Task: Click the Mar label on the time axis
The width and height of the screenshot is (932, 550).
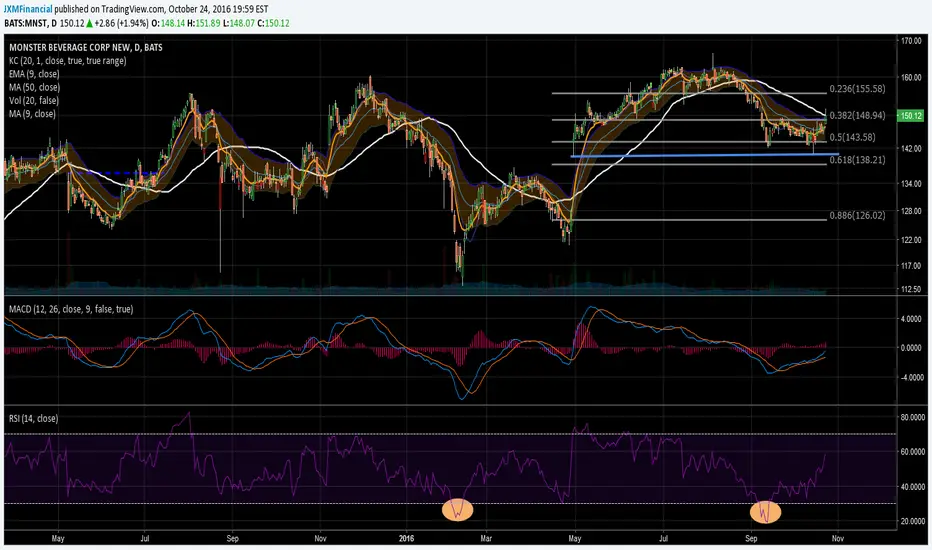Action: (x=486, y=539)
